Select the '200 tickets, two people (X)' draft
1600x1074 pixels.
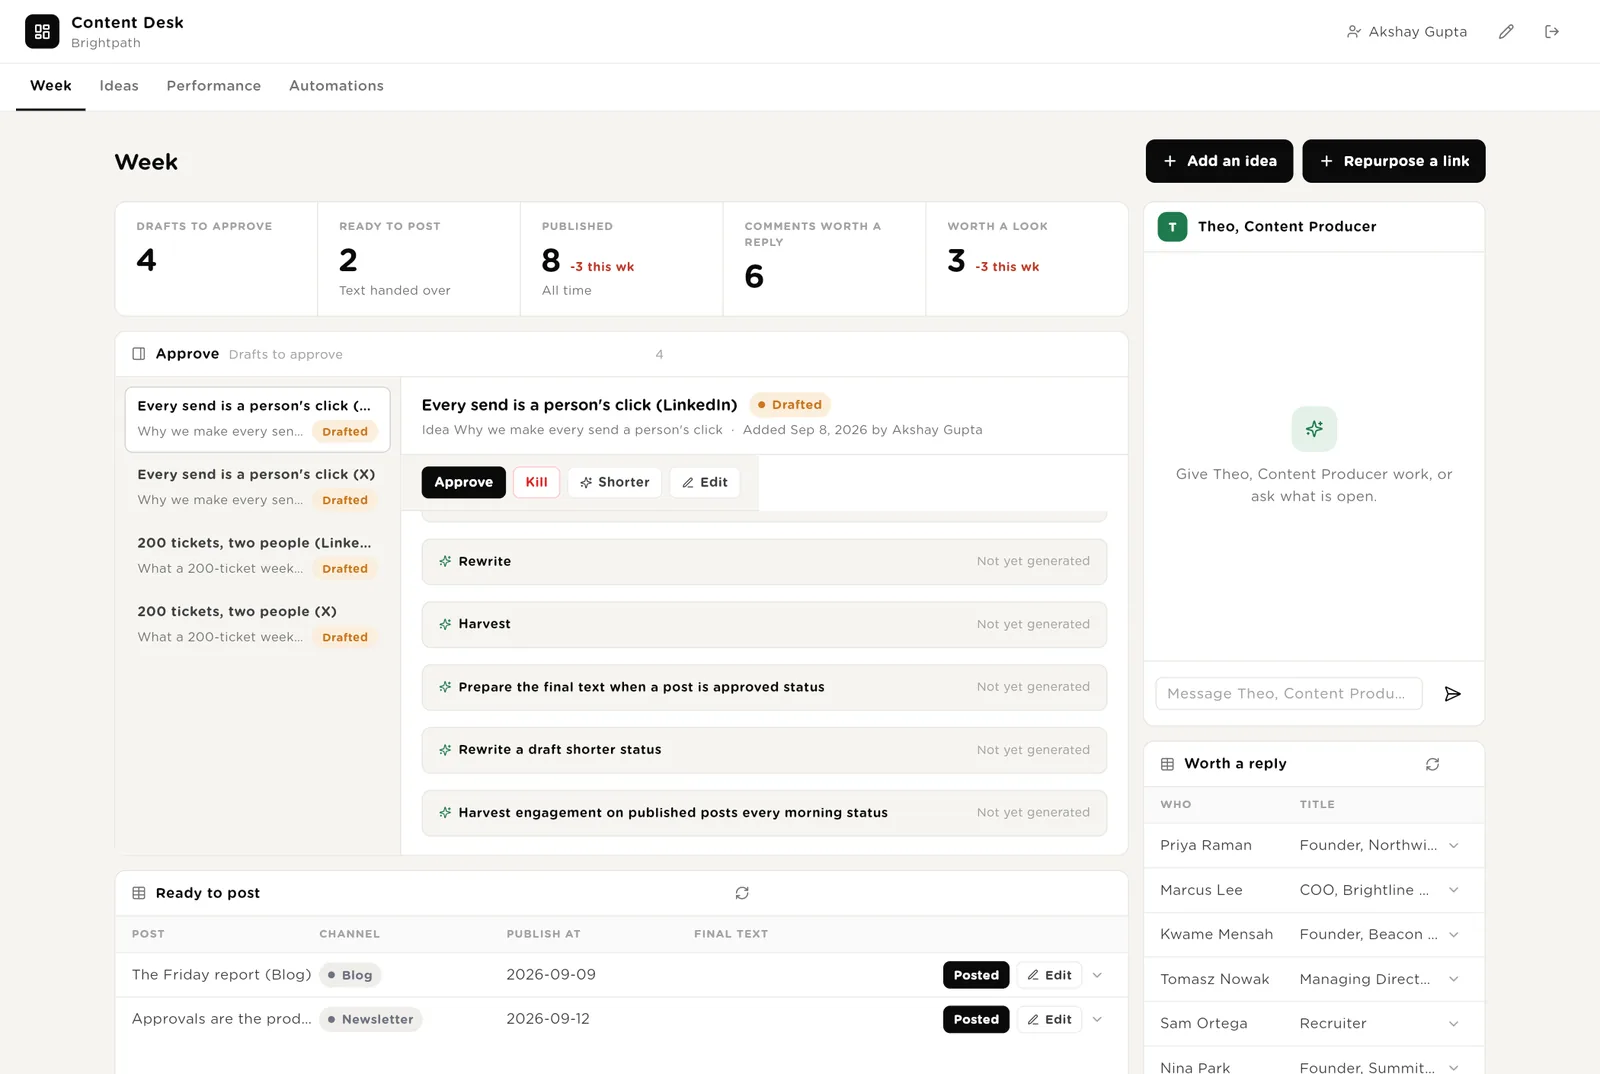click(x=257, y=624)
